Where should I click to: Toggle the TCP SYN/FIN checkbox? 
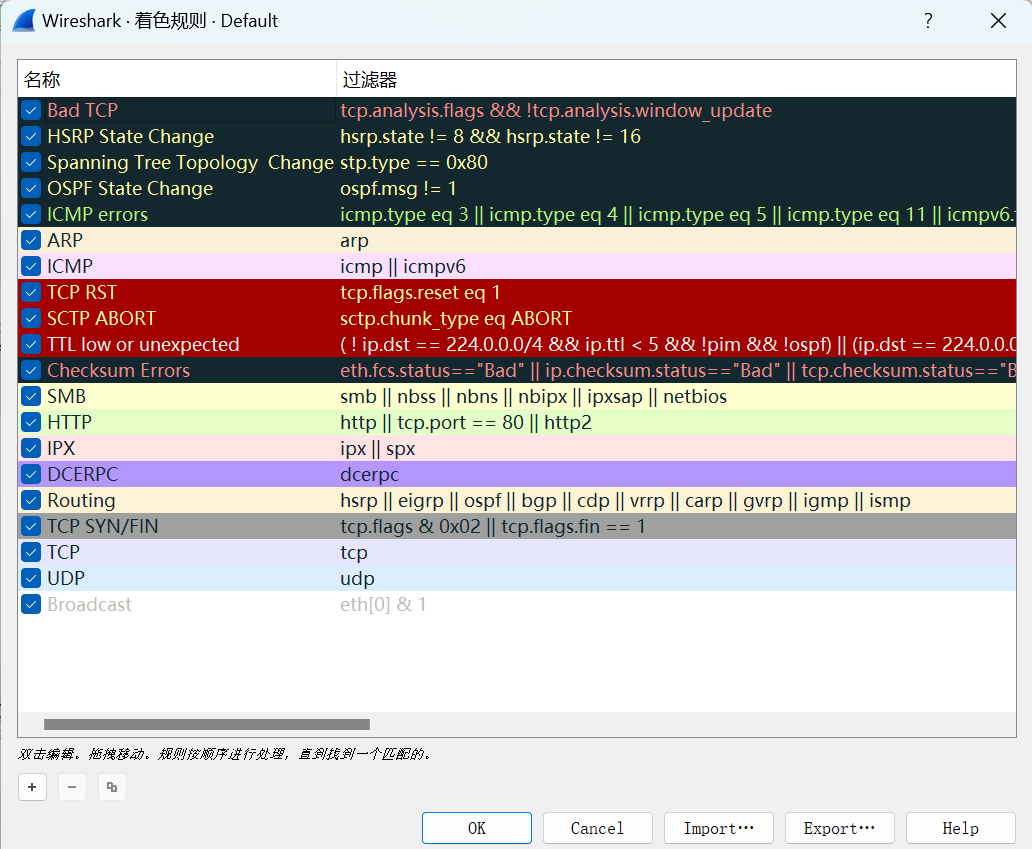click(31, 526)
